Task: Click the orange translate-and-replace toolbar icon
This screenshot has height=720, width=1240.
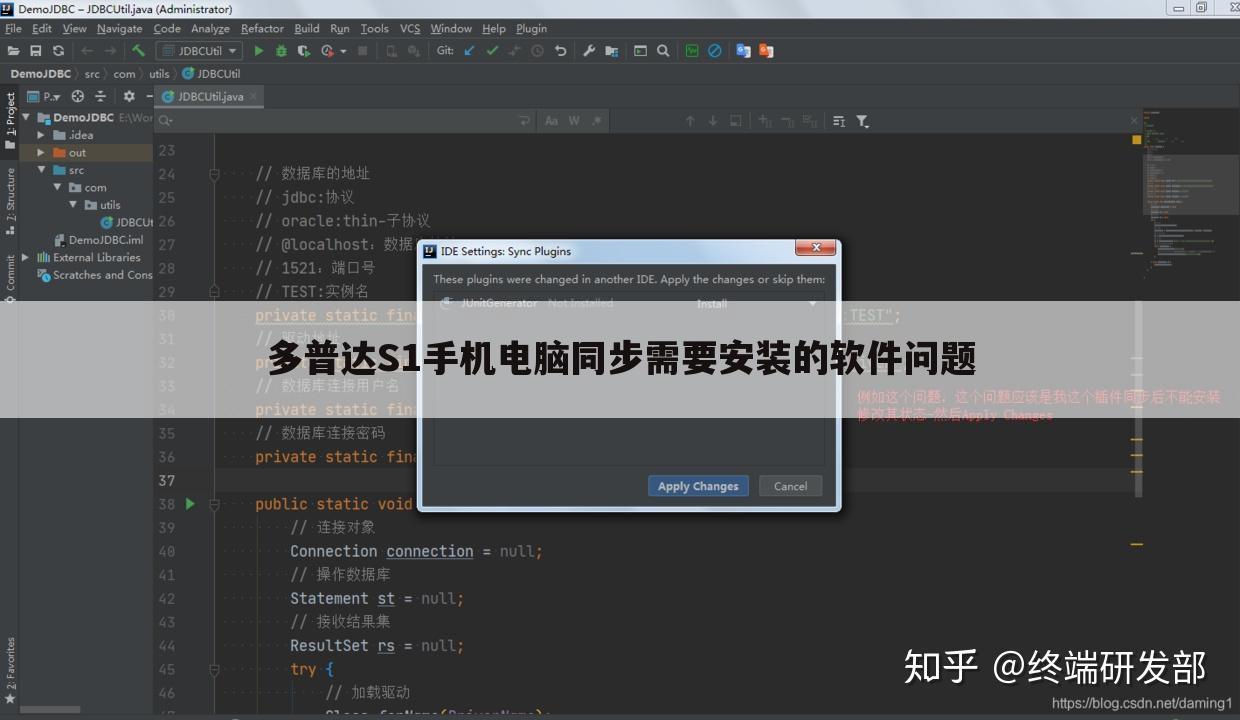Action: 766,51
